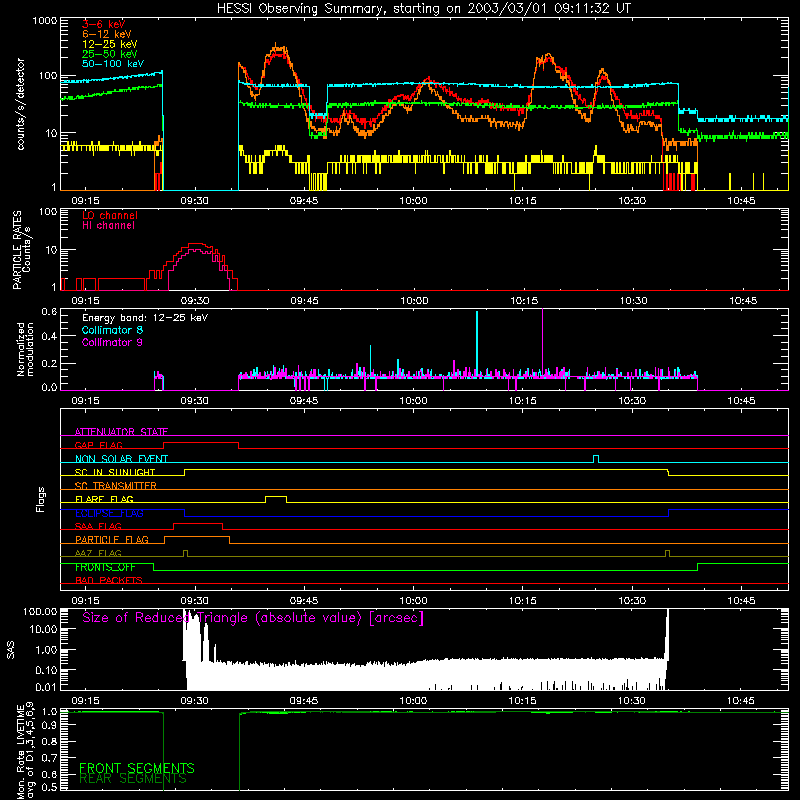The width and height of the screenshot is (800, 800).
Task: Click the BAD PACKETS flag label
Action: coord(109,580)
